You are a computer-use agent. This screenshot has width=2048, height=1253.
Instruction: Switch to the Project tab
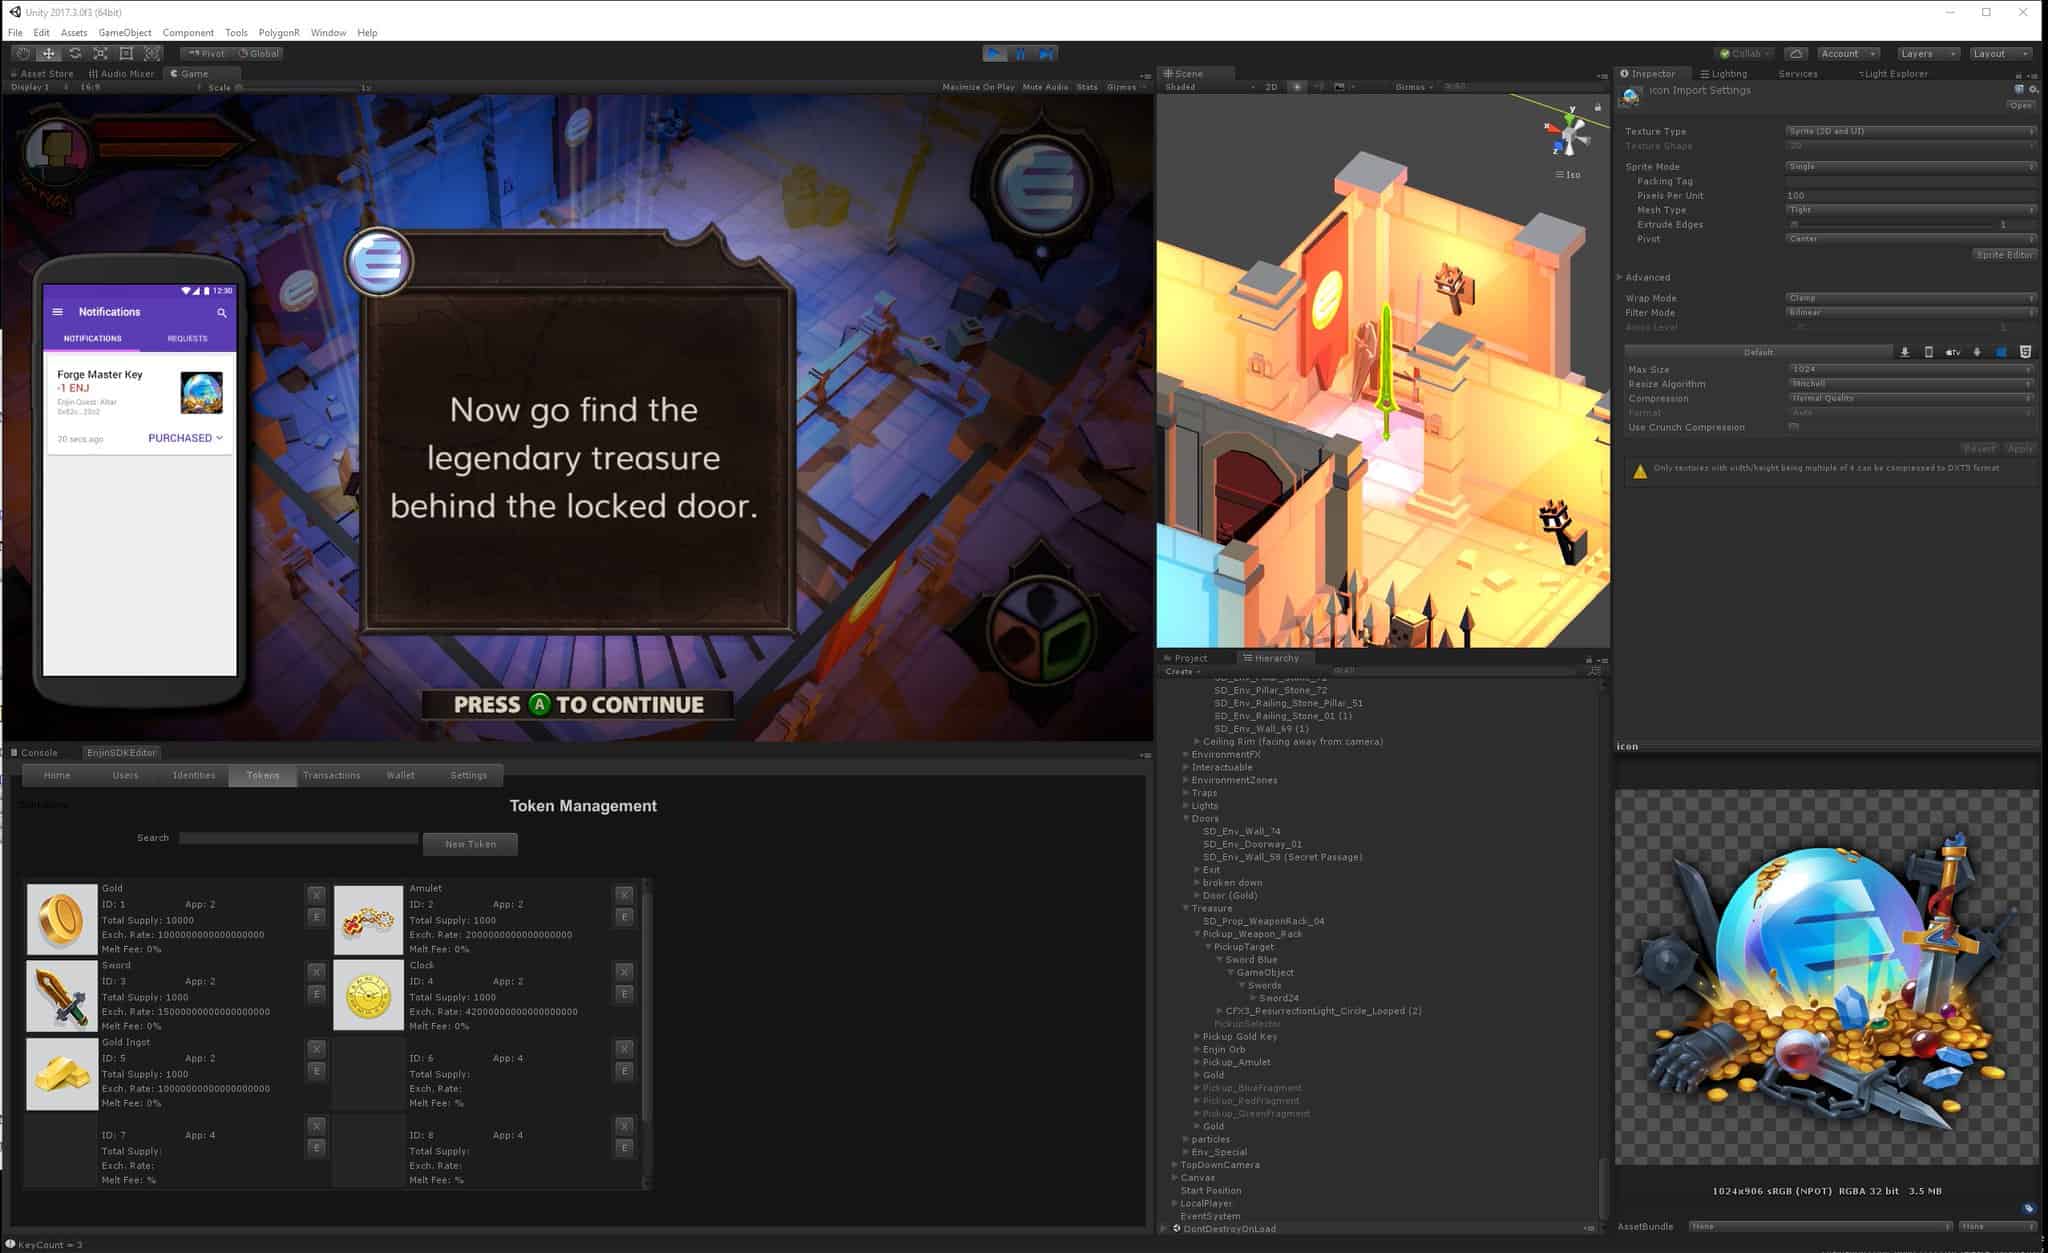1186,658
